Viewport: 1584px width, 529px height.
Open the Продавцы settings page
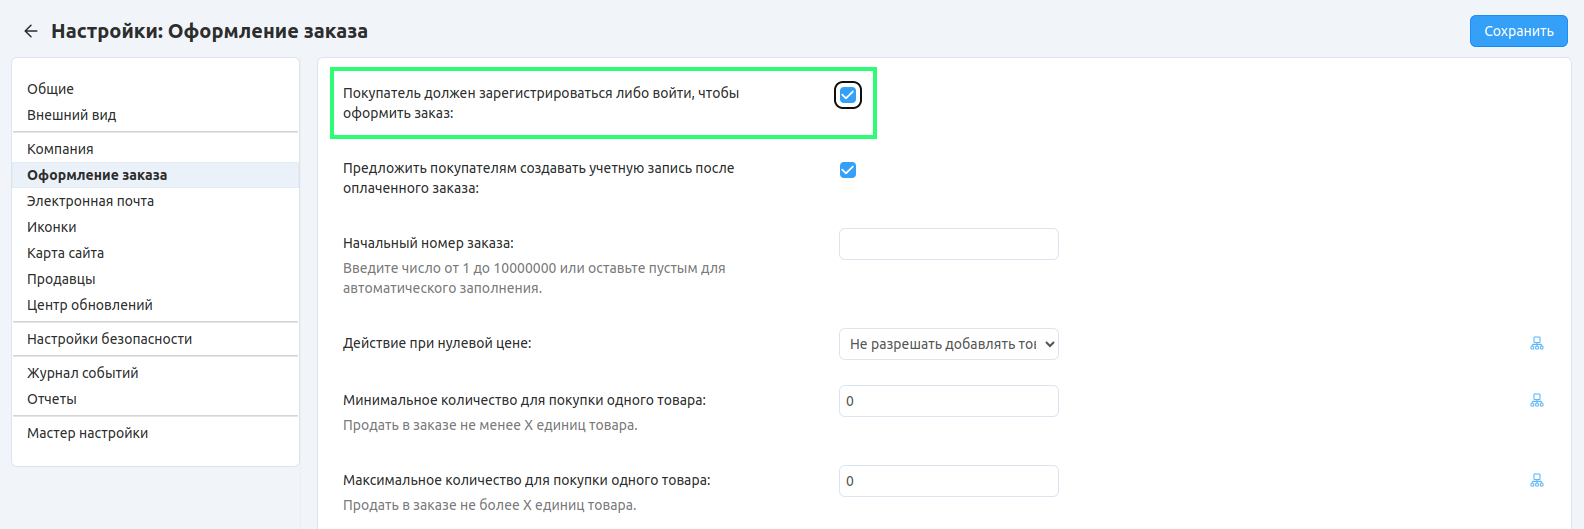61,279
